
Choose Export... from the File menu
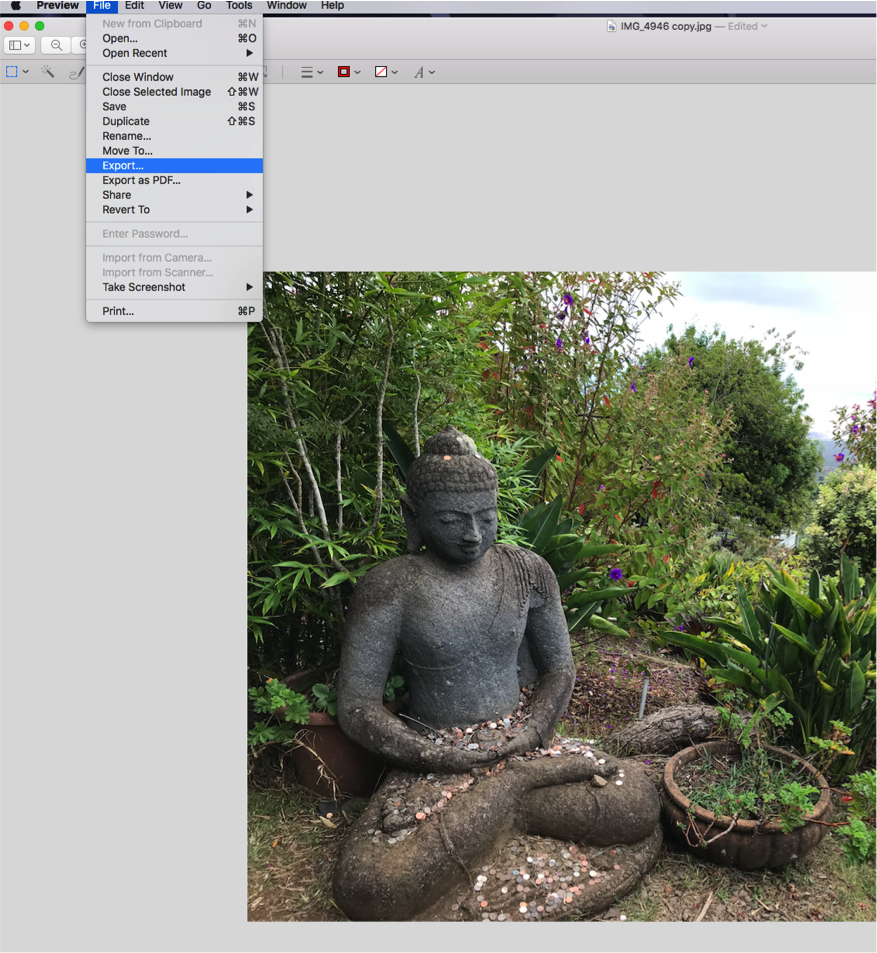click(x=123, y=166)
